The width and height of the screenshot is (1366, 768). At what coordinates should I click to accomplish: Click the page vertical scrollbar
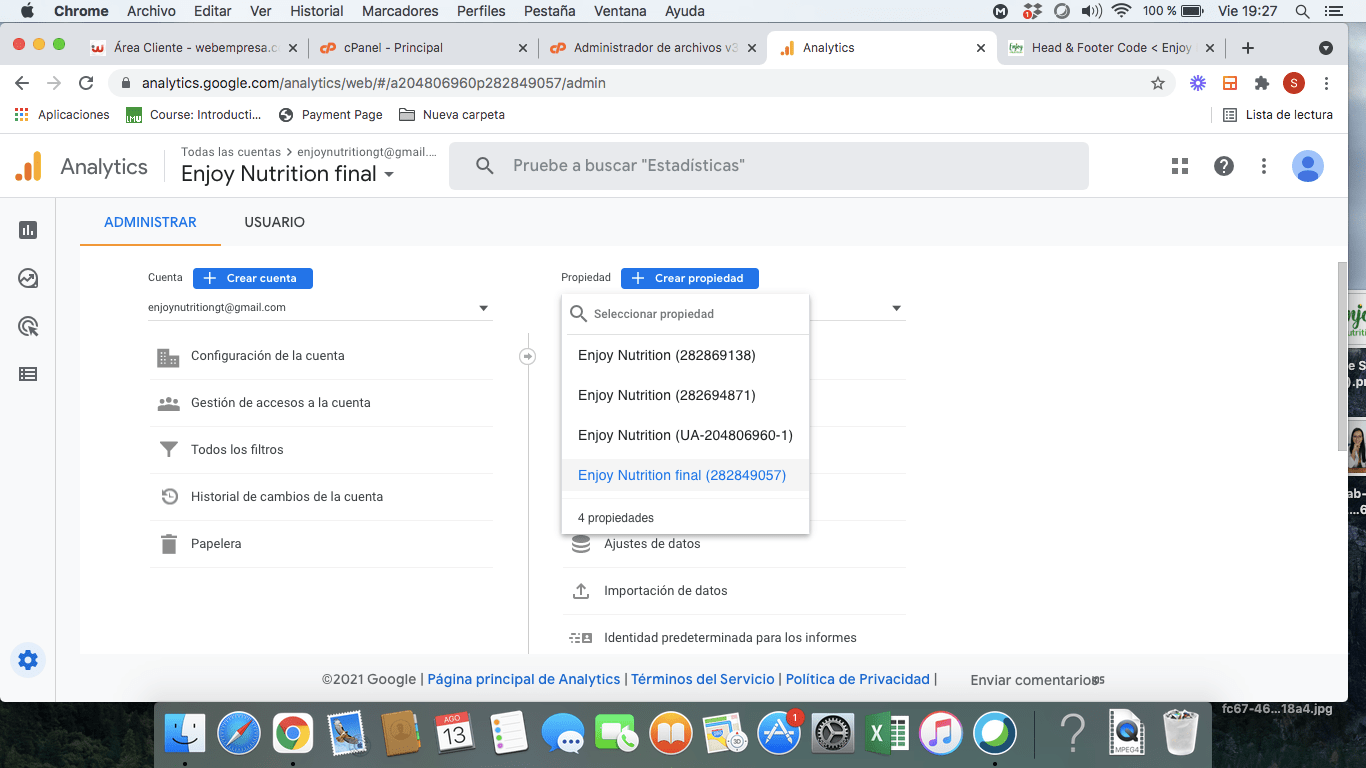(x=1342, y=355)
